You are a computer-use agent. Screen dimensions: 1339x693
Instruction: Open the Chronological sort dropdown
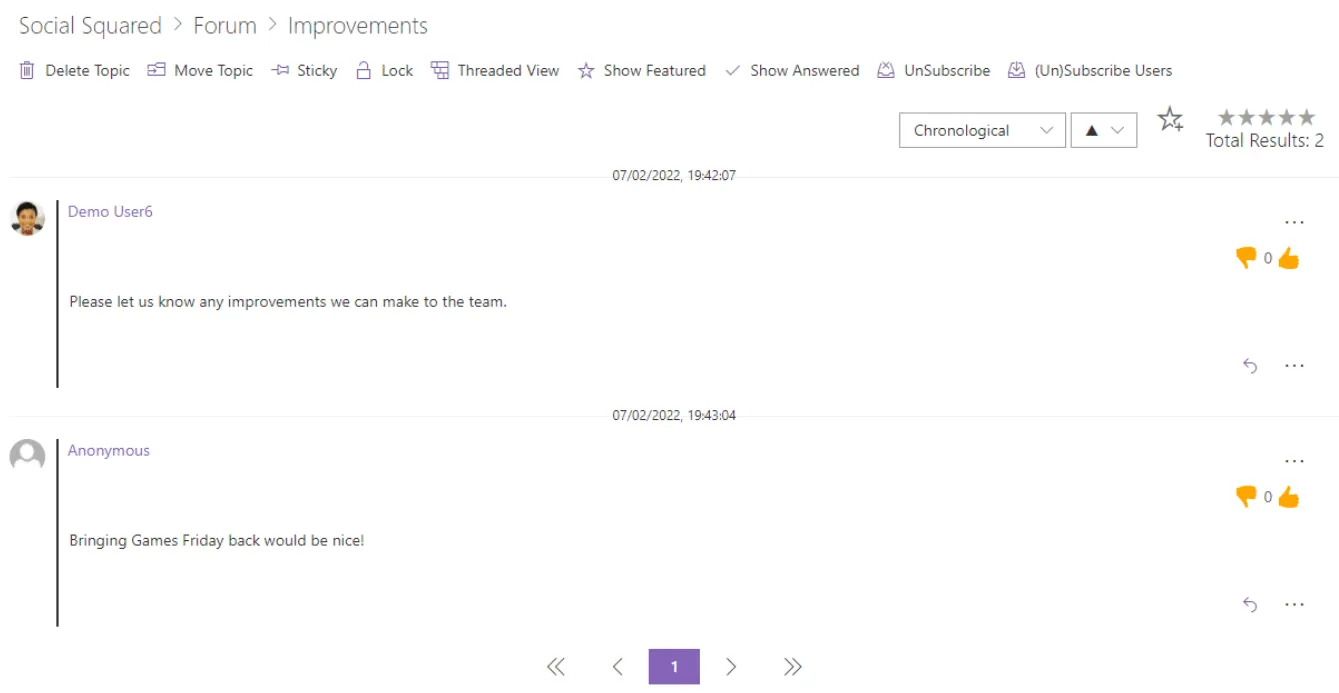pyautogui.click(x=981, y=130)
